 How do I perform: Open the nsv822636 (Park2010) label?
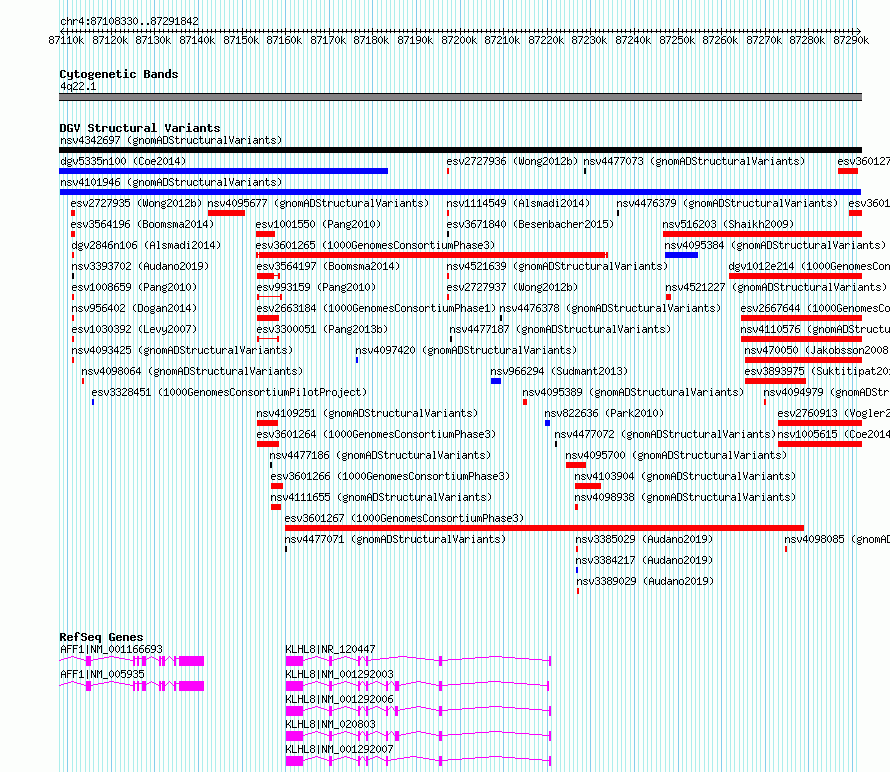(604, 413)
